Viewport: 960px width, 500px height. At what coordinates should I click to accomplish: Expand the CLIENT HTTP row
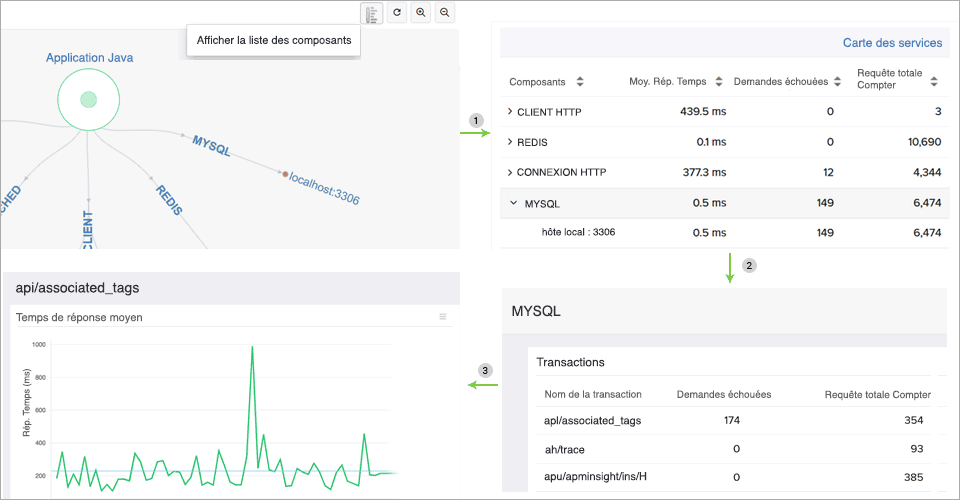coord(510,111)
